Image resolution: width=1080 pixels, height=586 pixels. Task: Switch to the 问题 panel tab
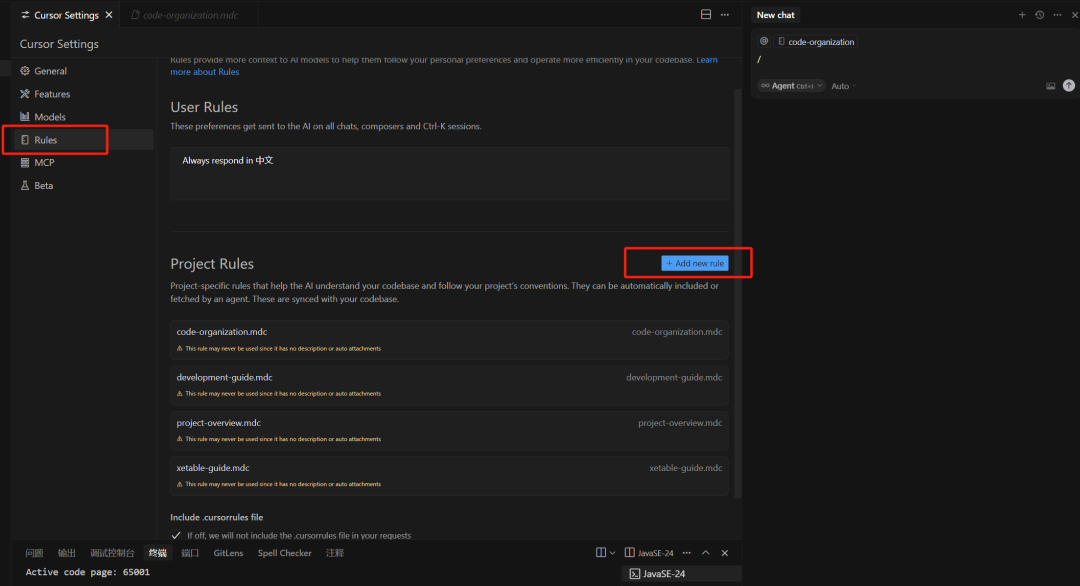tap(34, 553)
